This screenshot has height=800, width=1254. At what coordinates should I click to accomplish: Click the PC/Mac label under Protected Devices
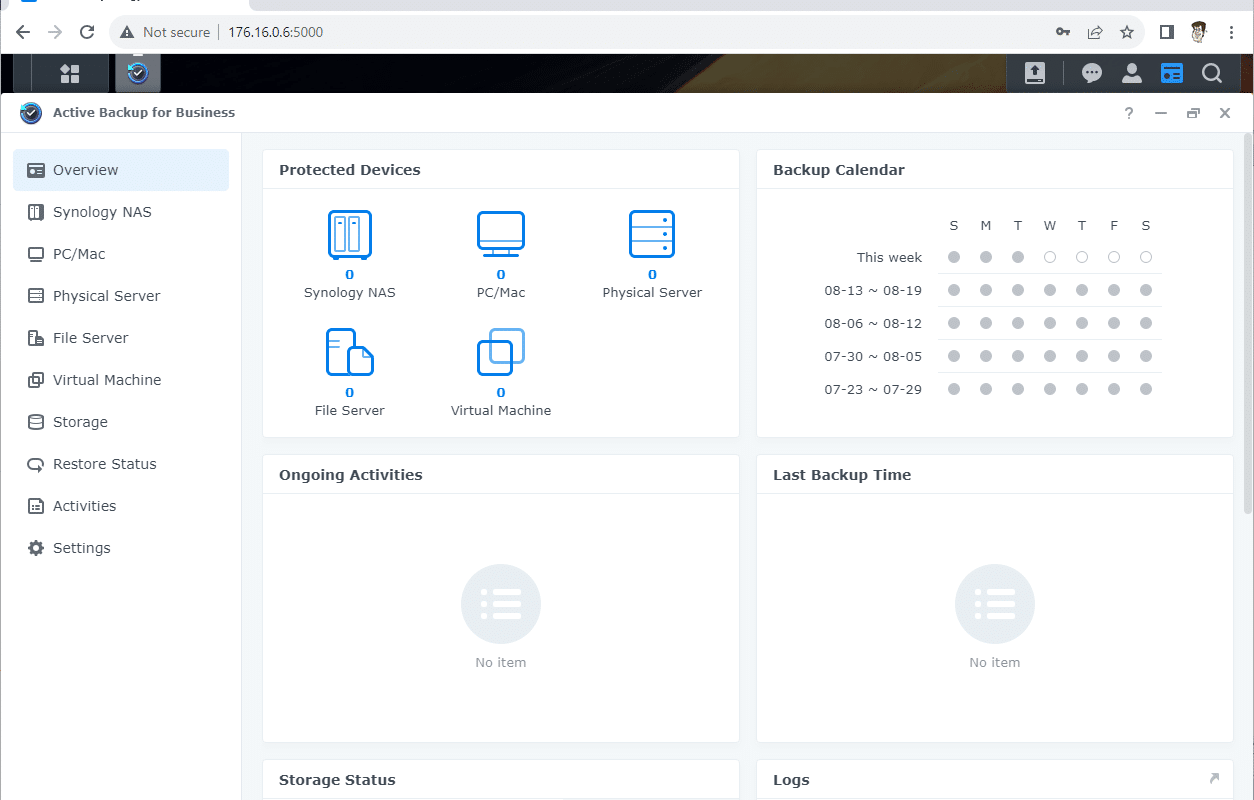point(501,293)
